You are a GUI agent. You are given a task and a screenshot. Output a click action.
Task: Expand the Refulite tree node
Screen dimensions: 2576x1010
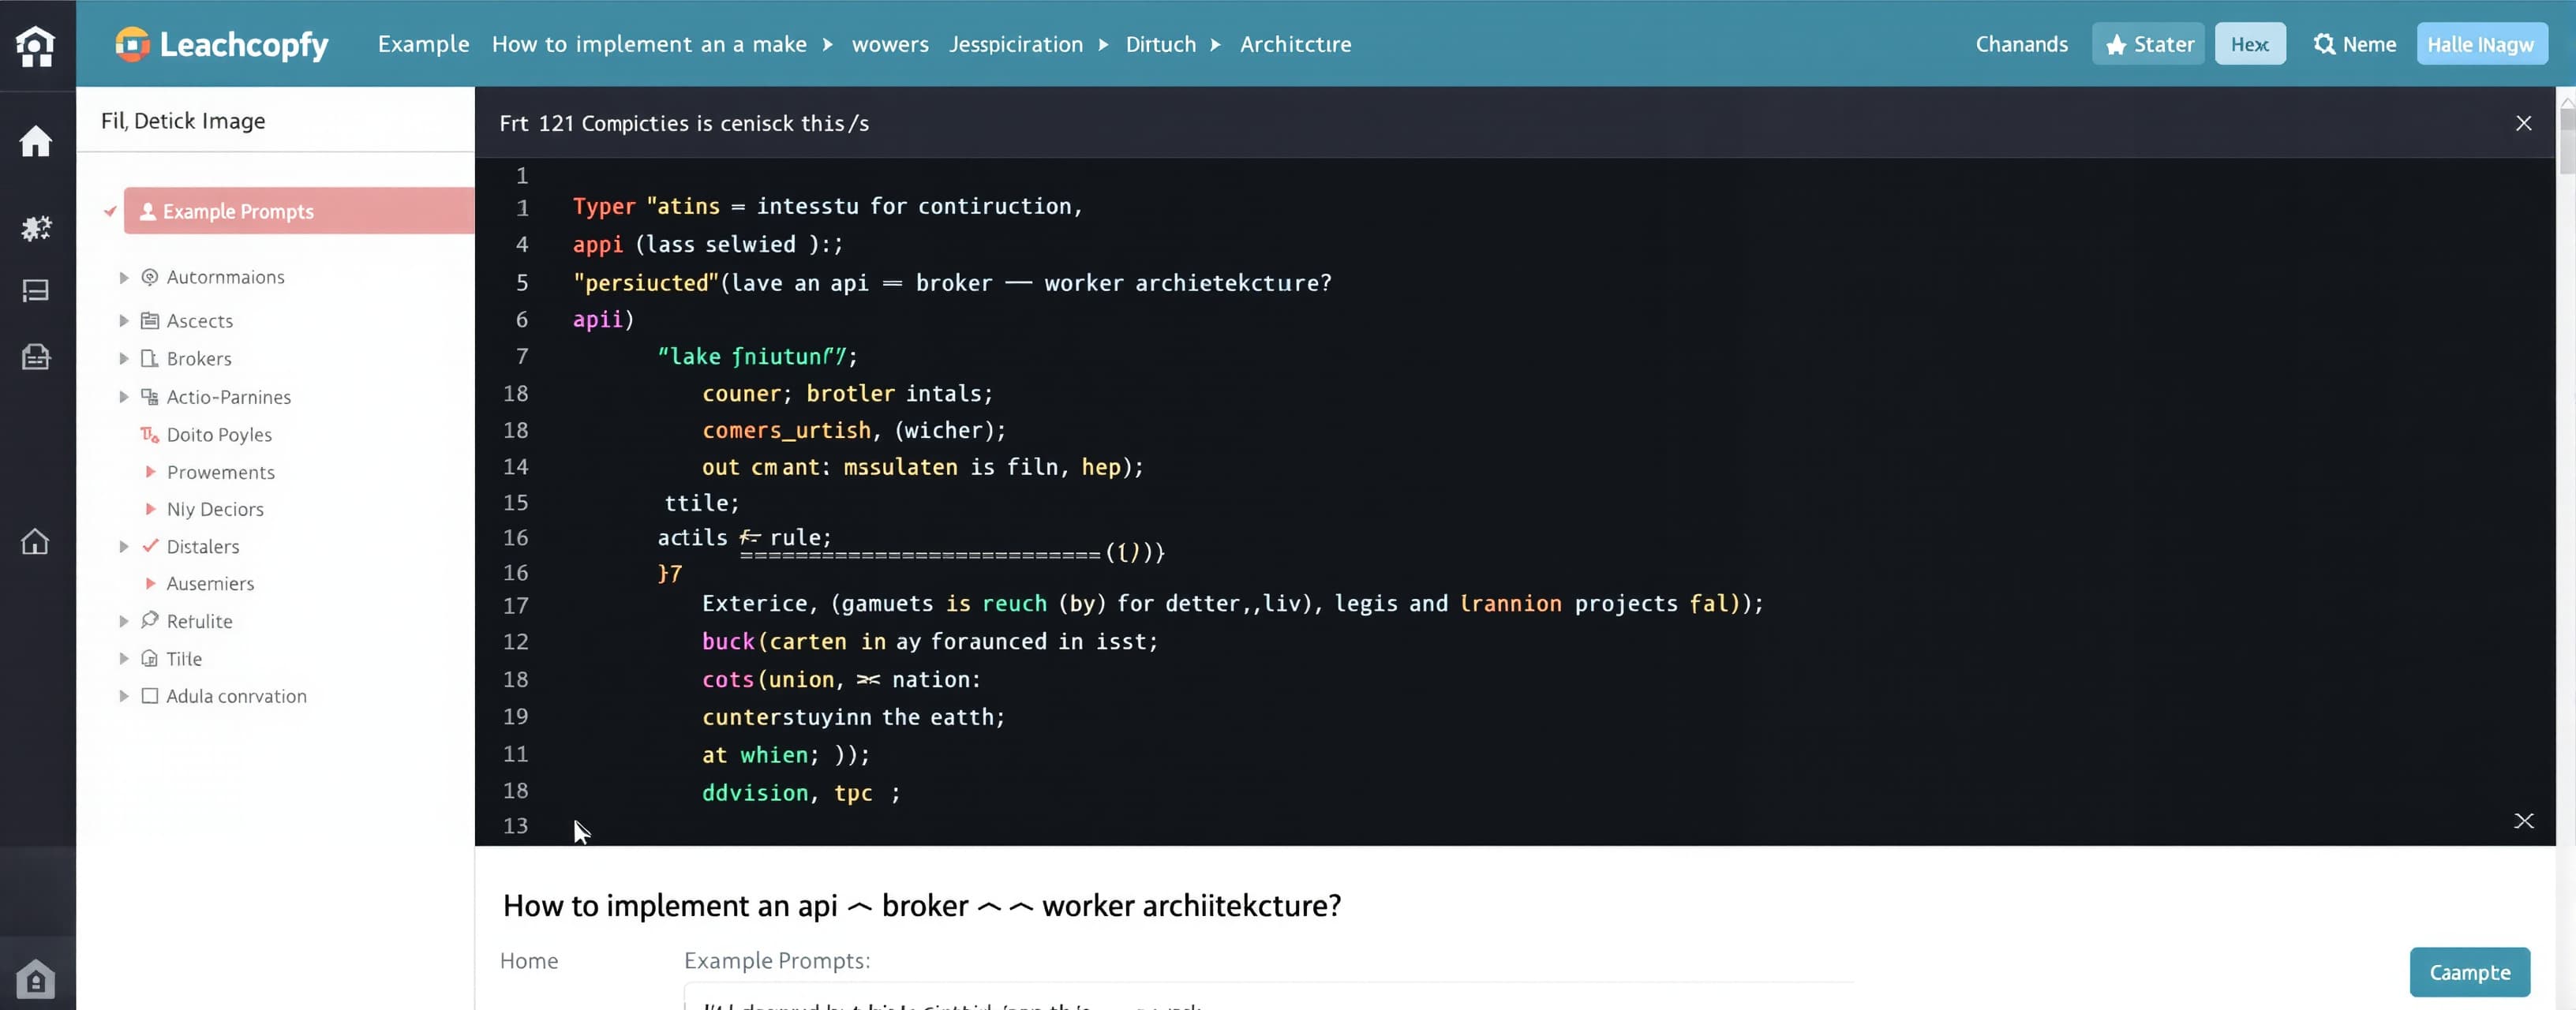pos(124,621)
